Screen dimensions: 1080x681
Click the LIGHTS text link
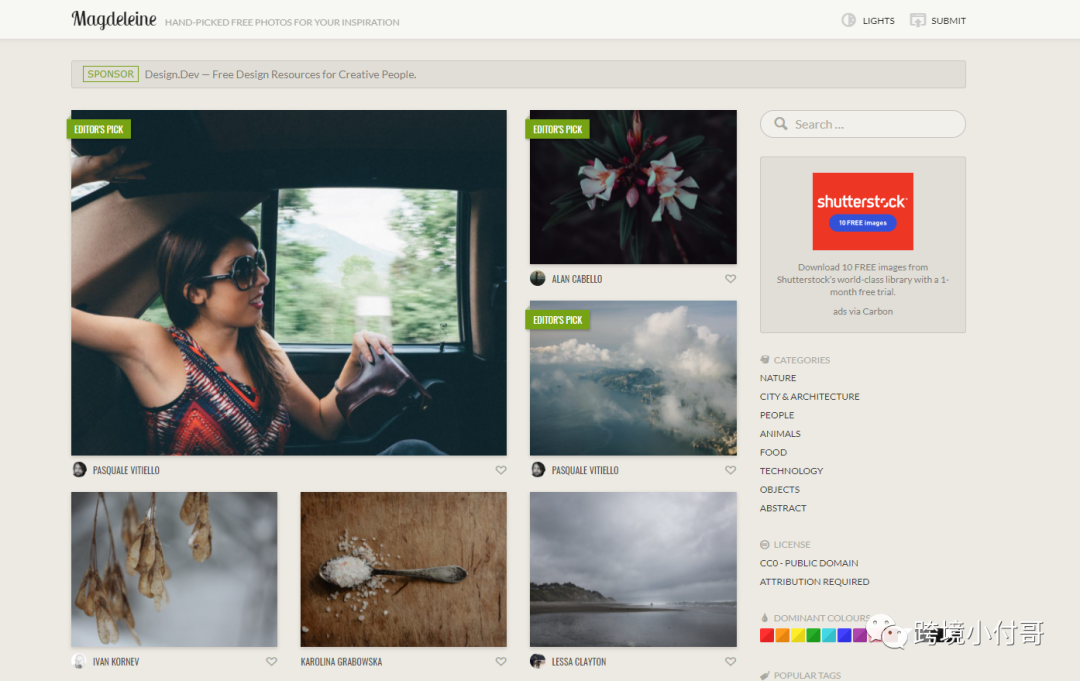click(878, 21)
